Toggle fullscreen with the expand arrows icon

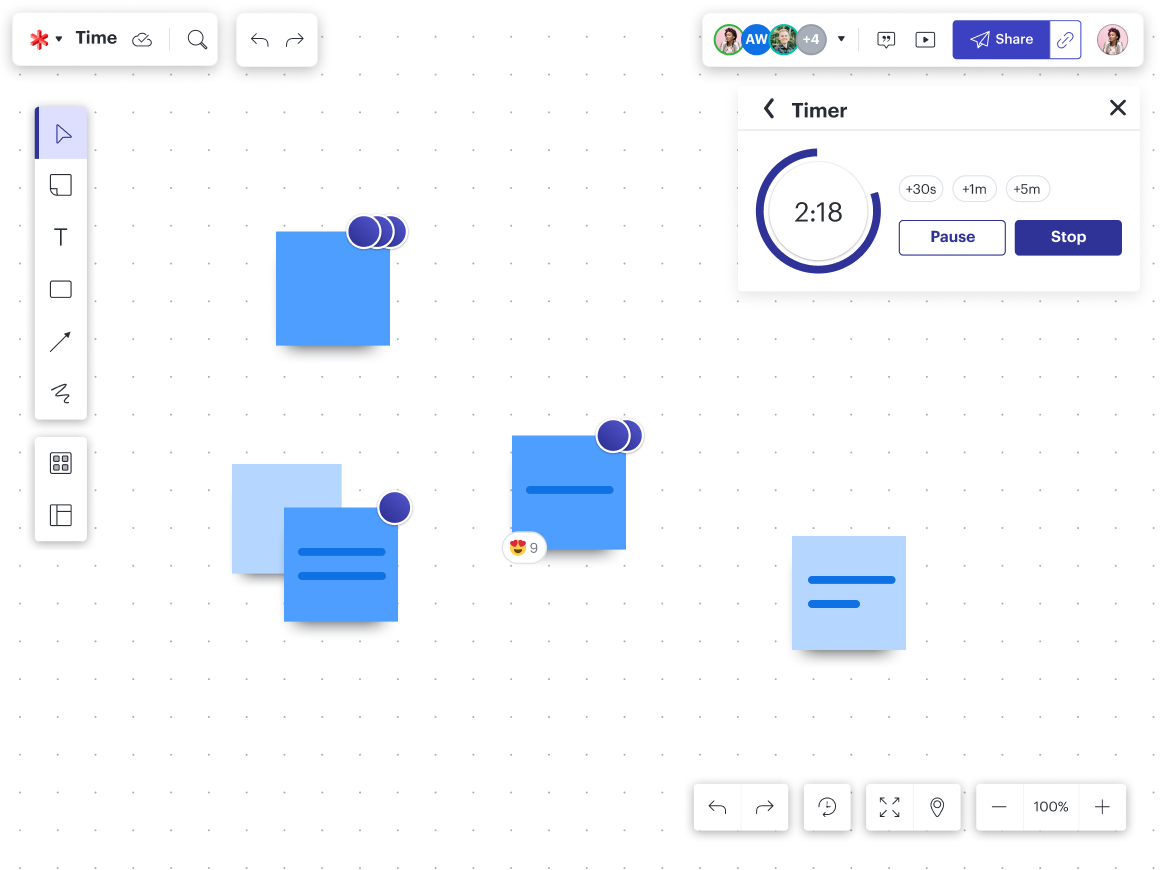pos(889,807)
